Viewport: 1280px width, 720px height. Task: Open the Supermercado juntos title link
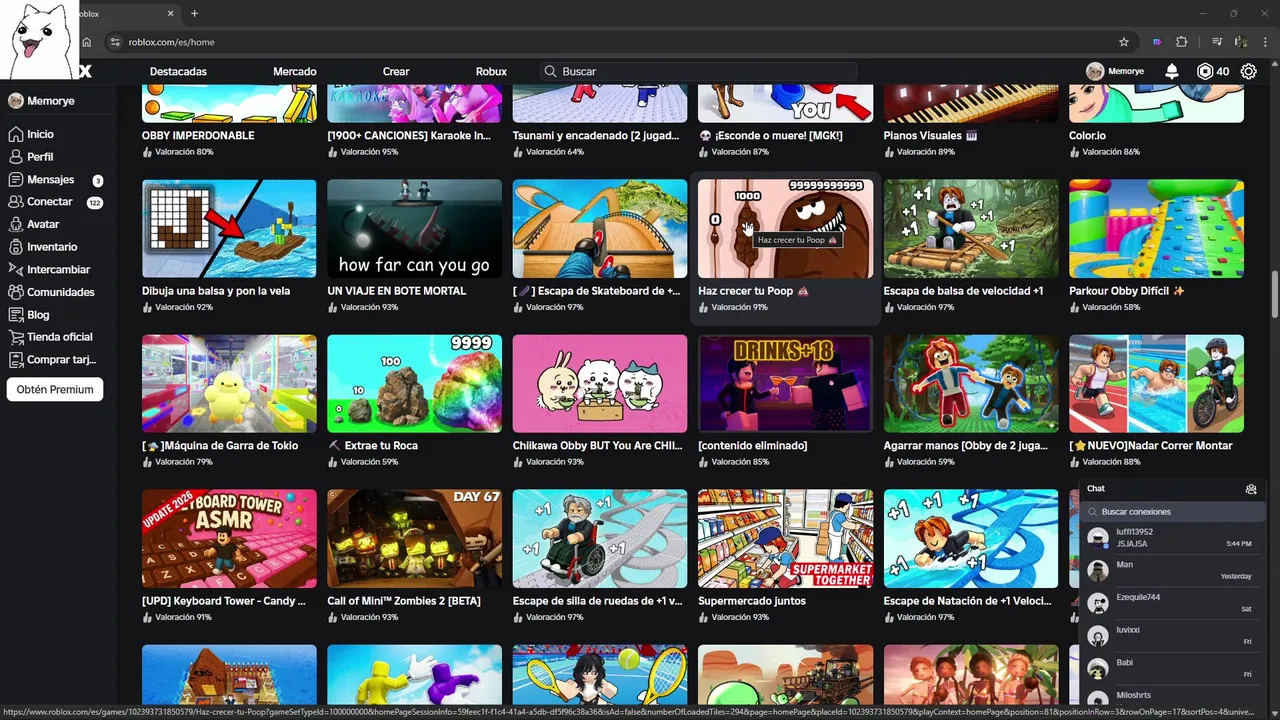(x=752, y=601)
